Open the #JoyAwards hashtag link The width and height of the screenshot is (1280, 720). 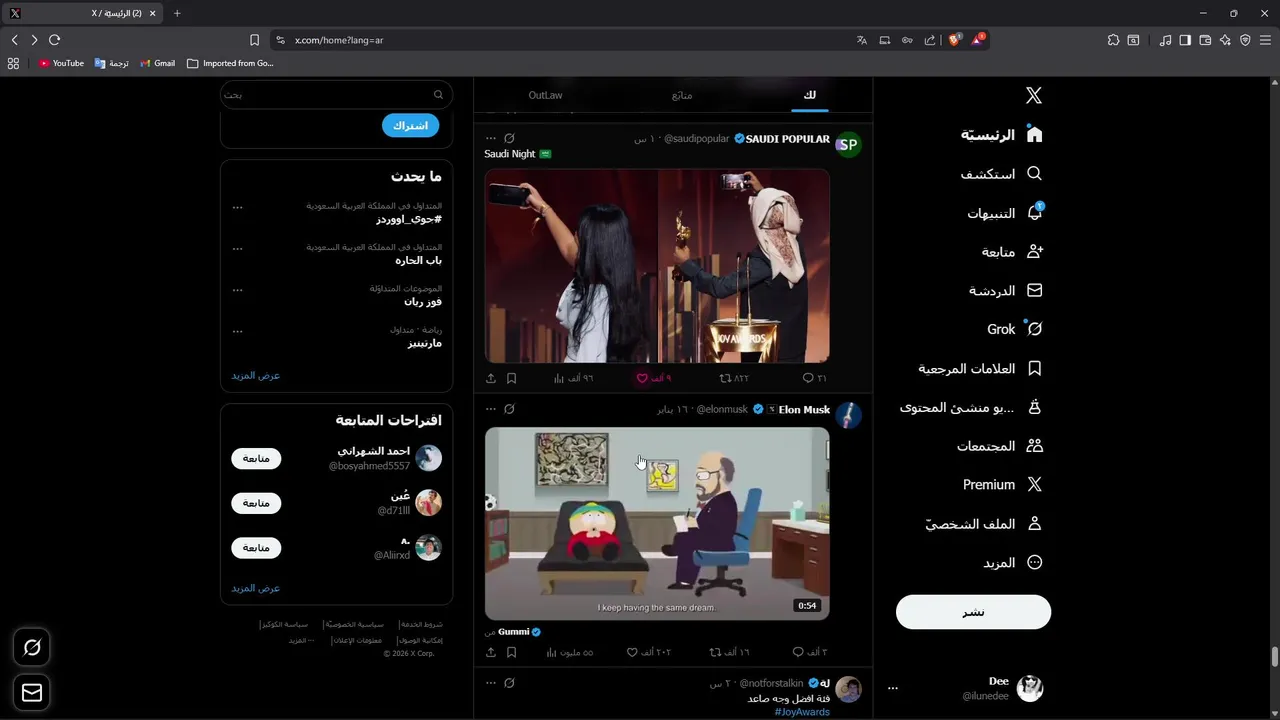point(802,712)
